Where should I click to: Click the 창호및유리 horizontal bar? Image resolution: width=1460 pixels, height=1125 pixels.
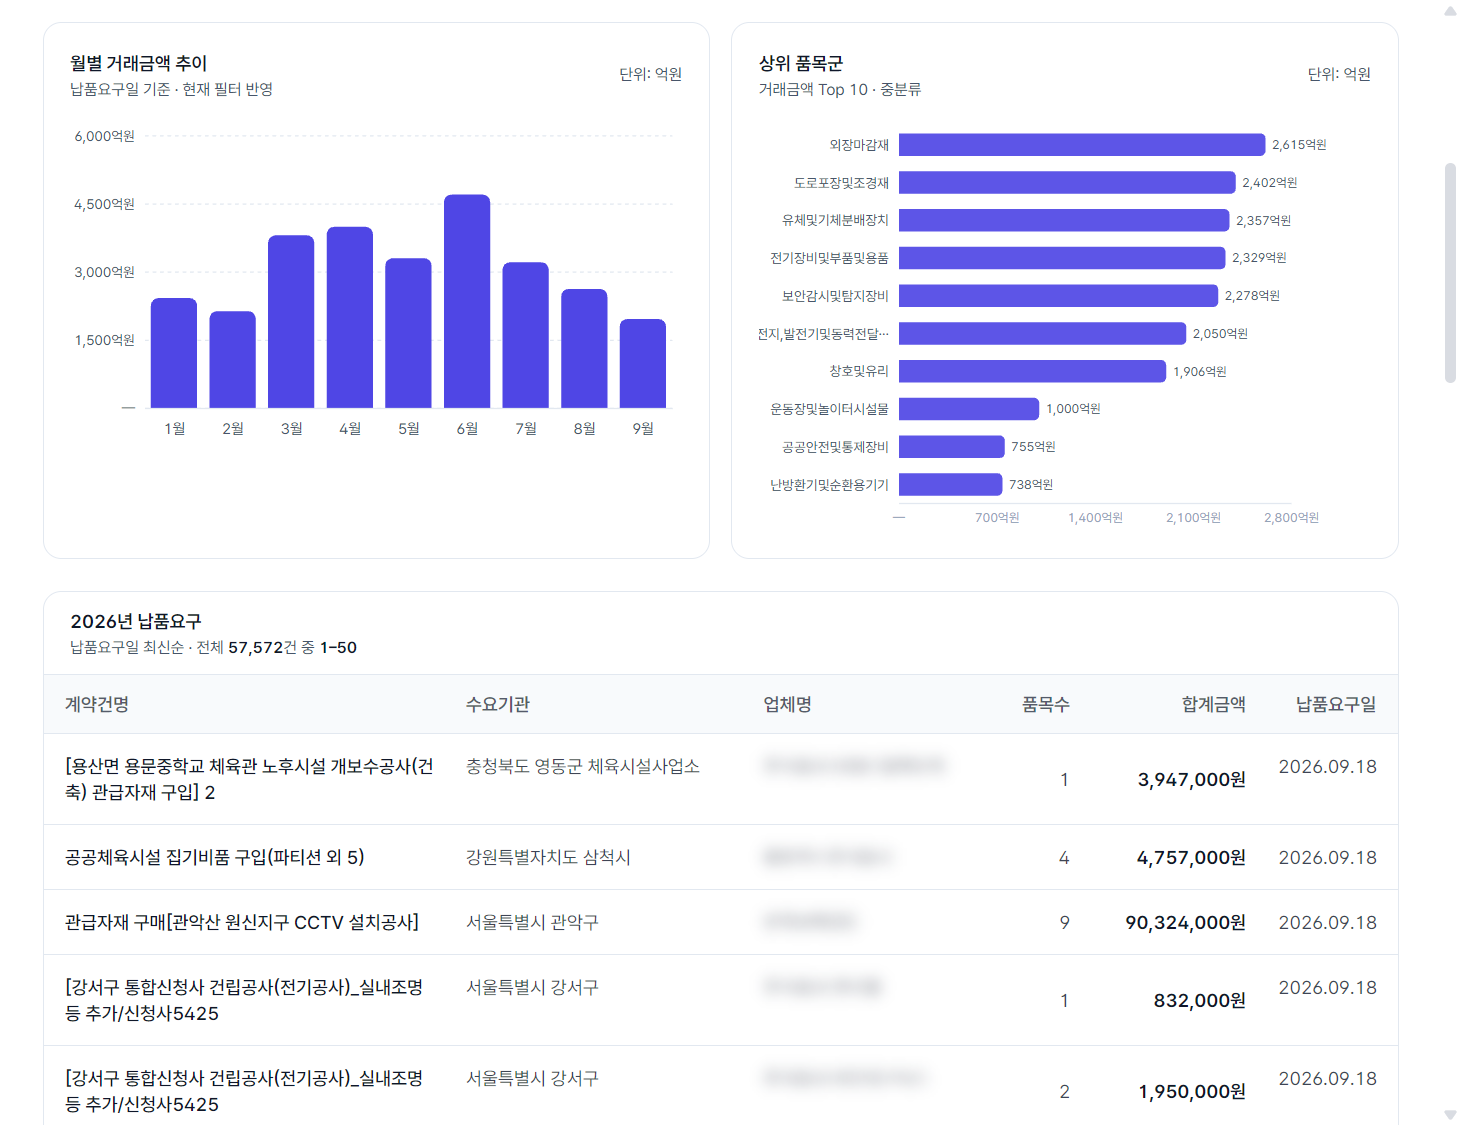pos(1032,371)
